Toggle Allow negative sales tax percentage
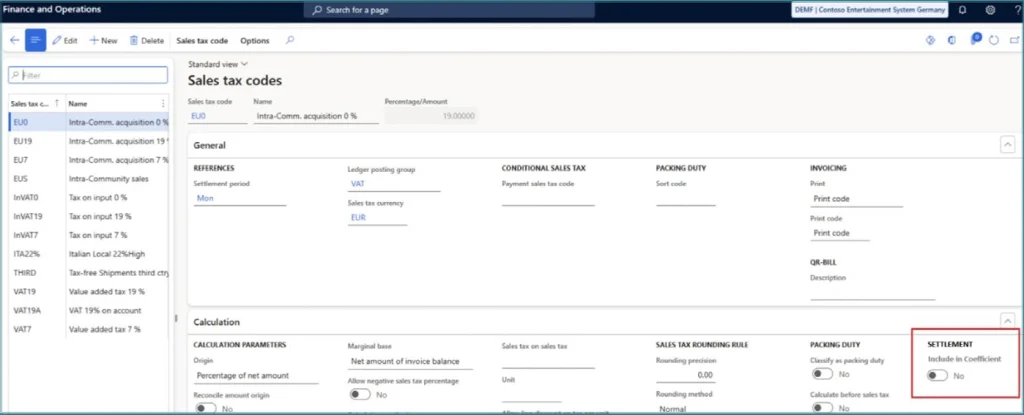The height and width of the screenshot is (415, 1024). pos(360,395)
